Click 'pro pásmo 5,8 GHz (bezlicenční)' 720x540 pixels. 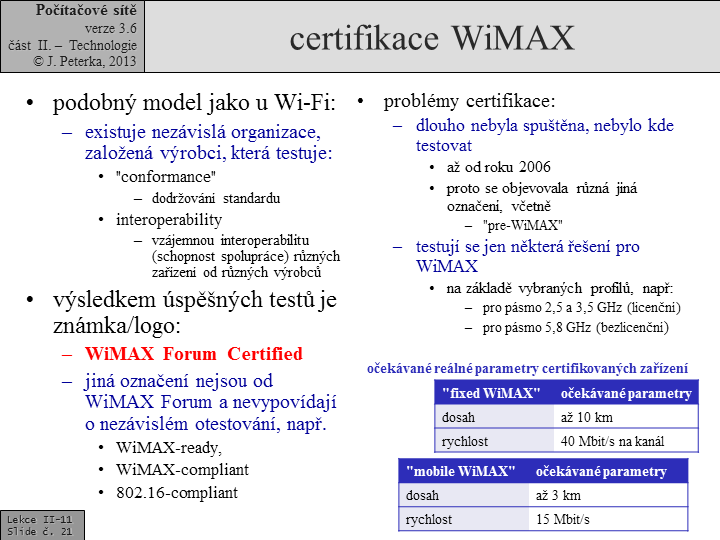pos(575,327)
